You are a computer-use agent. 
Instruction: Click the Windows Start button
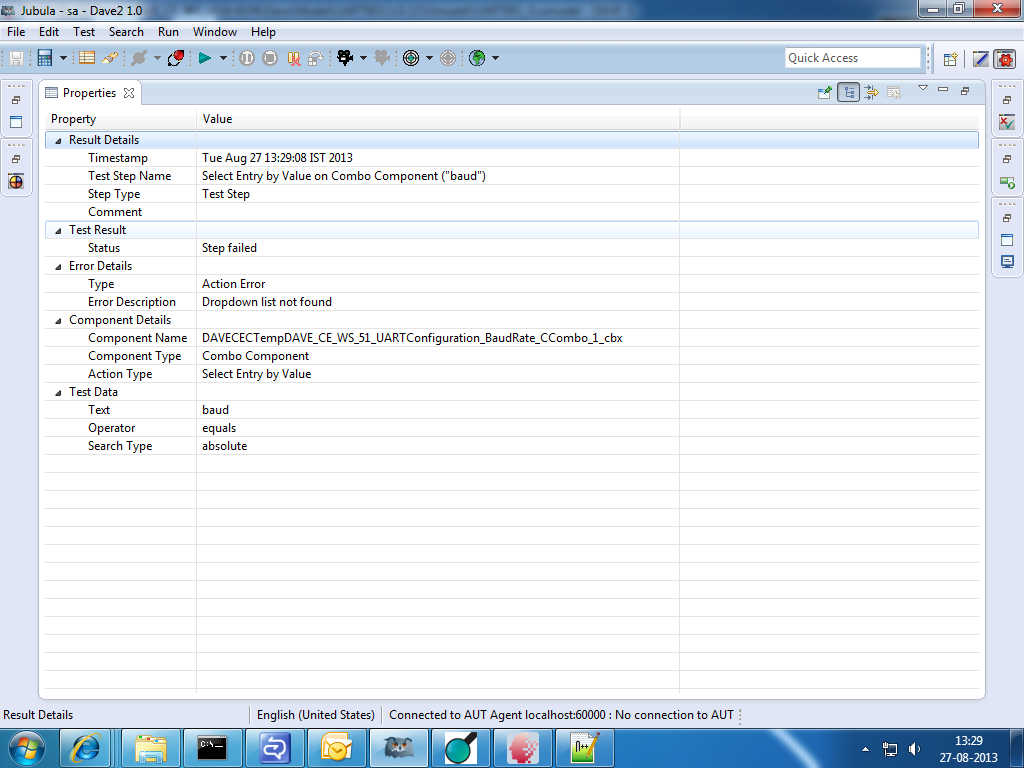[27, 748]
